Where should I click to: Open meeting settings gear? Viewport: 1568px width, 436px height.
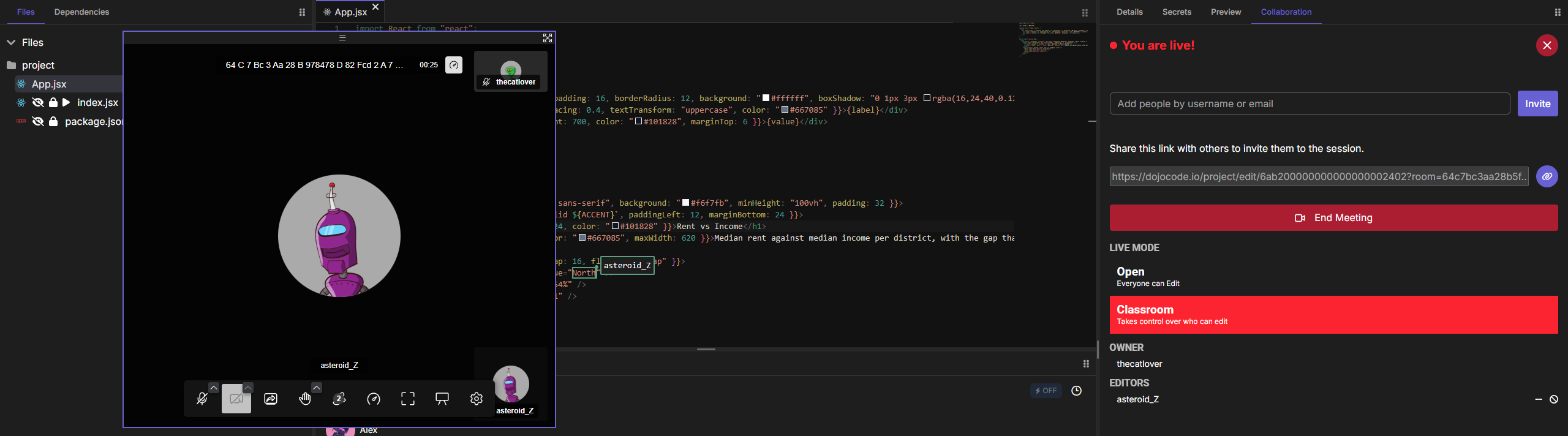[476, 398]
